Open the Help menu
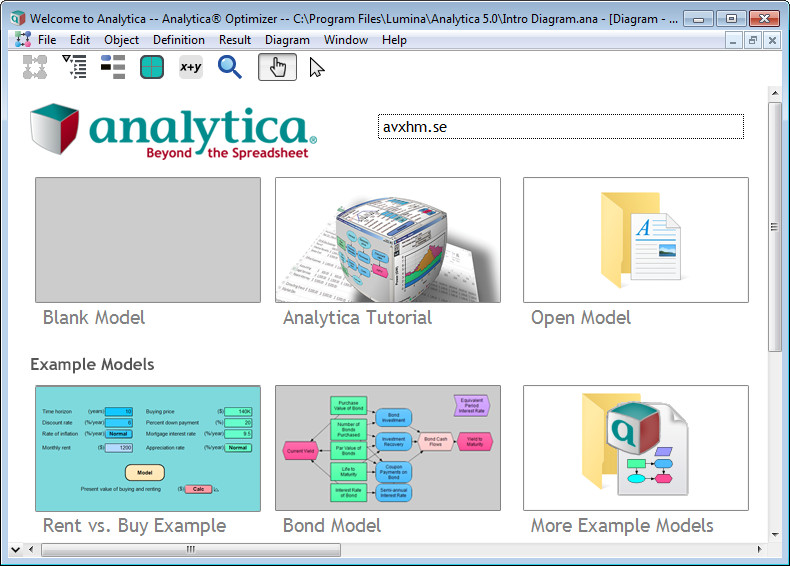The height and width of the screenshot is (566, 790). (x=394, y=40)
